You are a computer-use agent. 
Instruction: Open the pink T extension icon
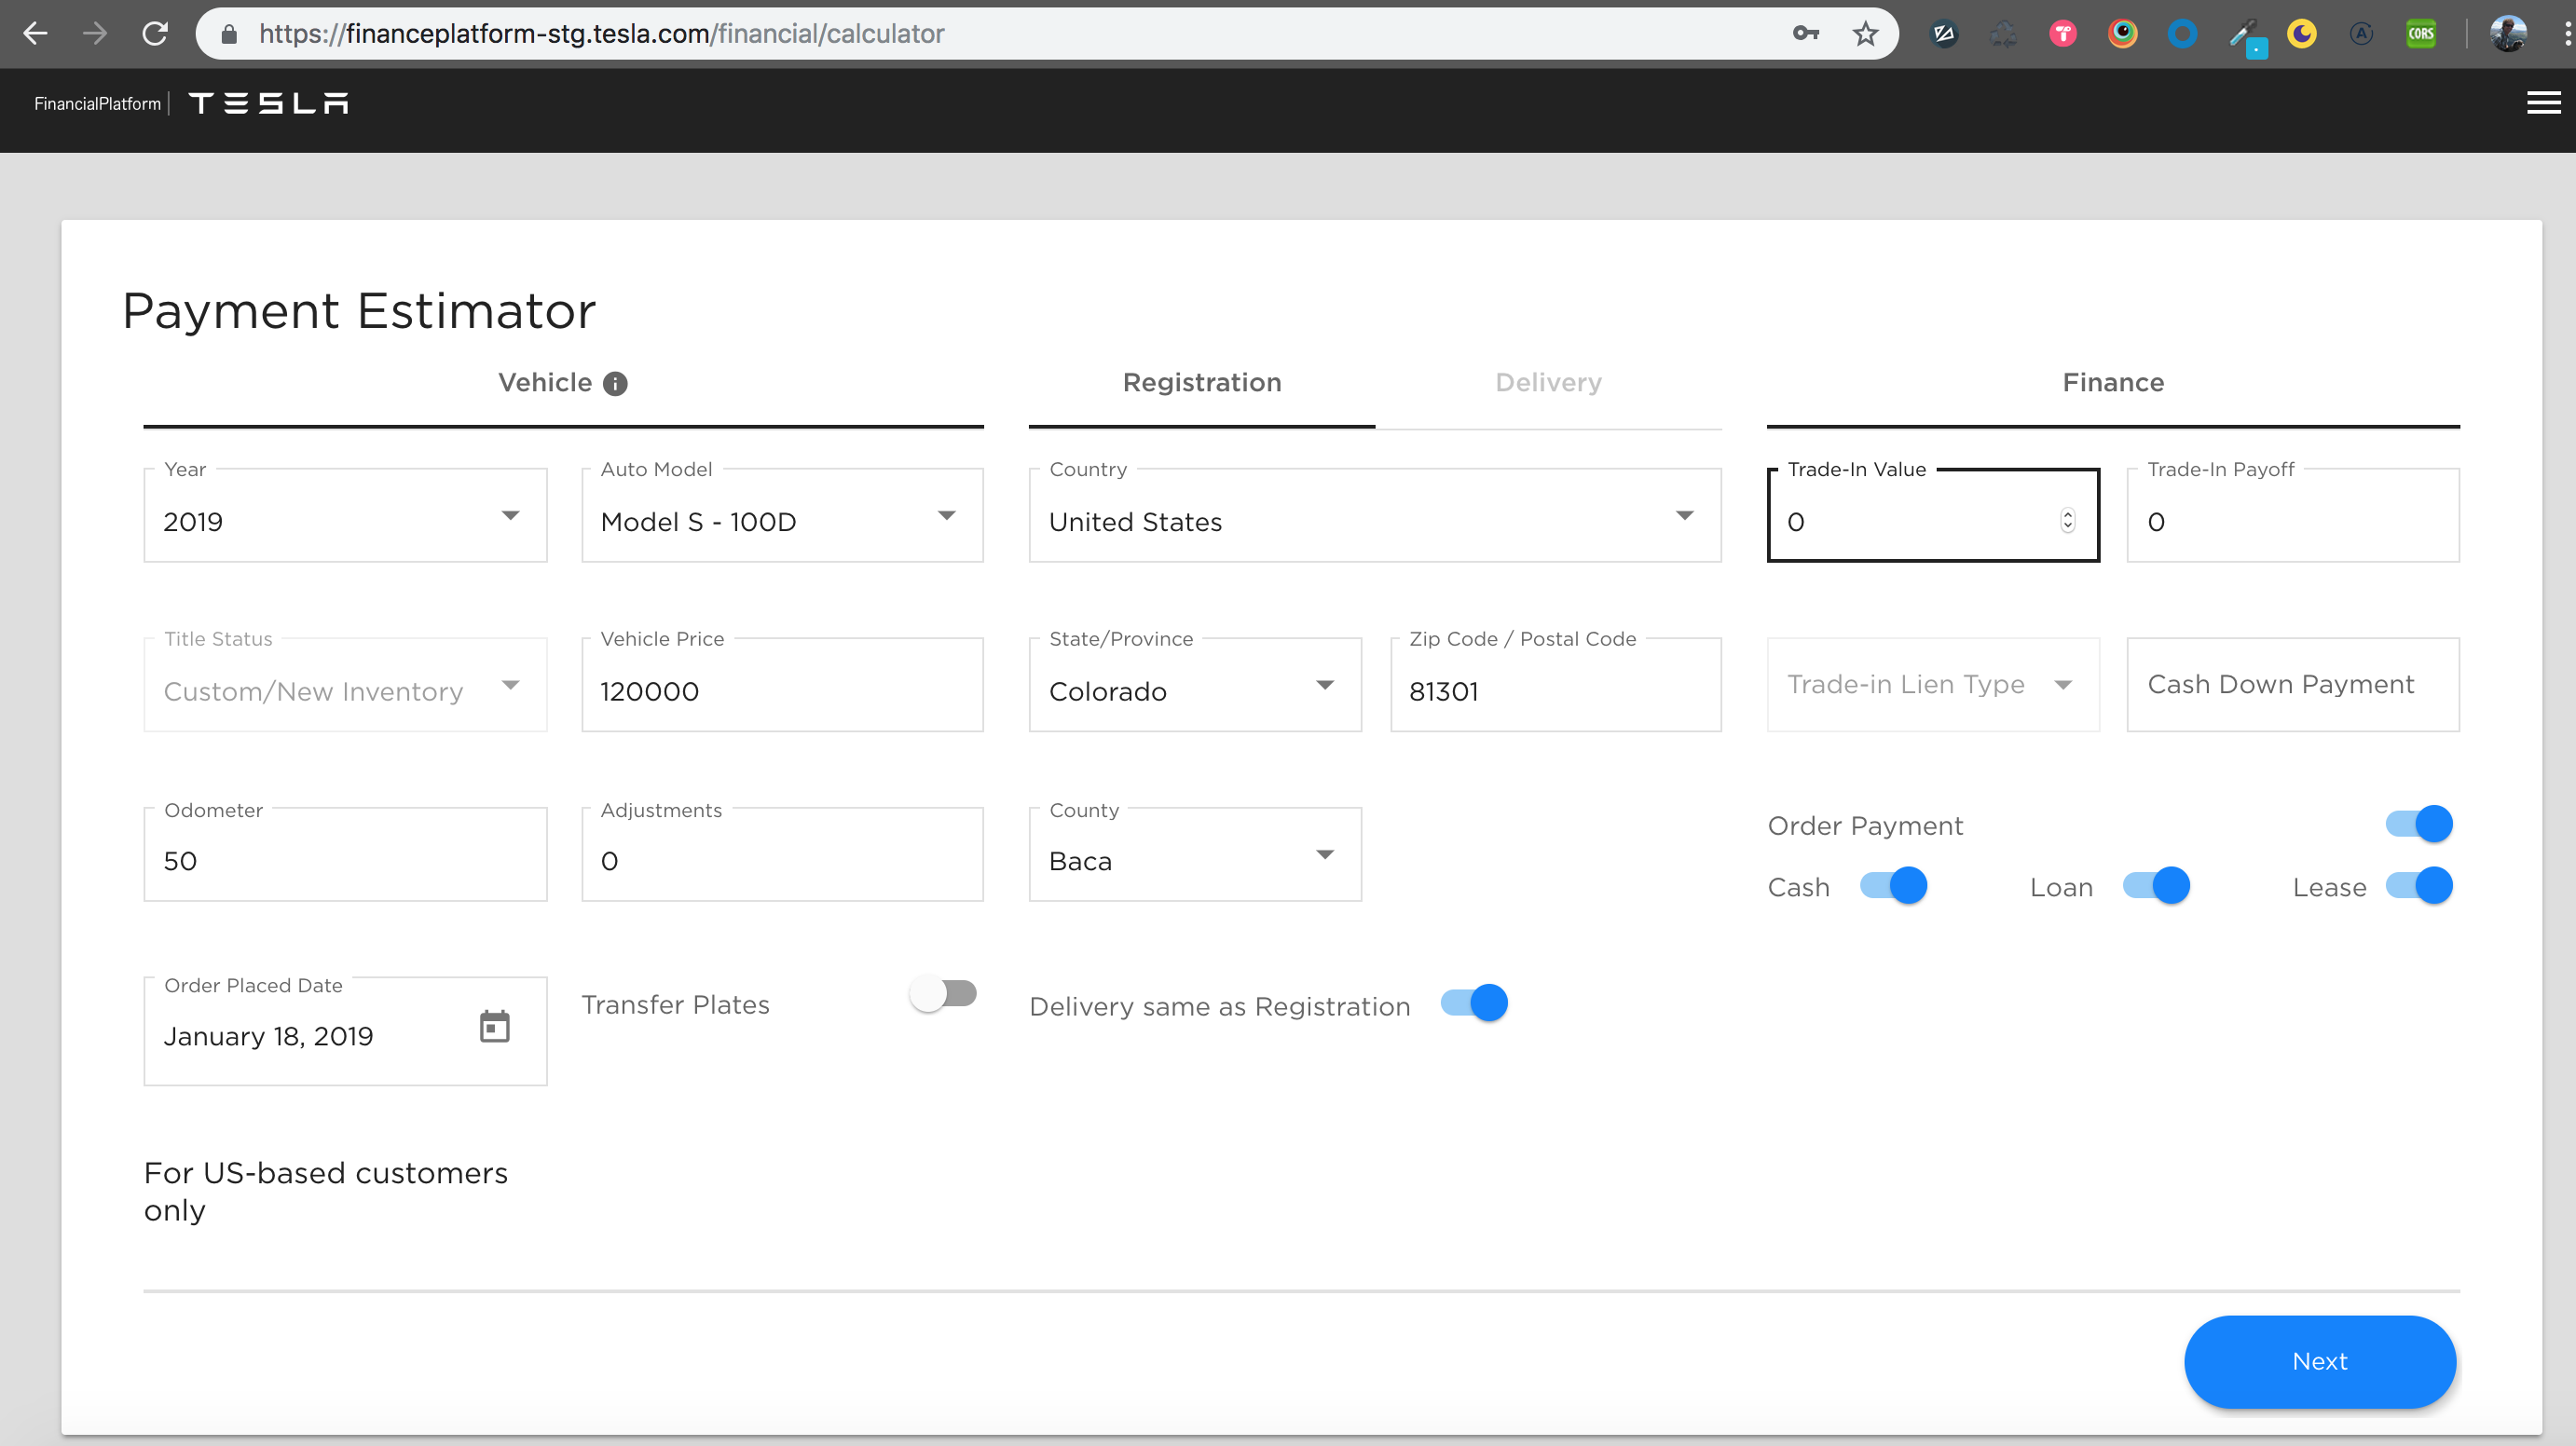[x=2063, y=34]
